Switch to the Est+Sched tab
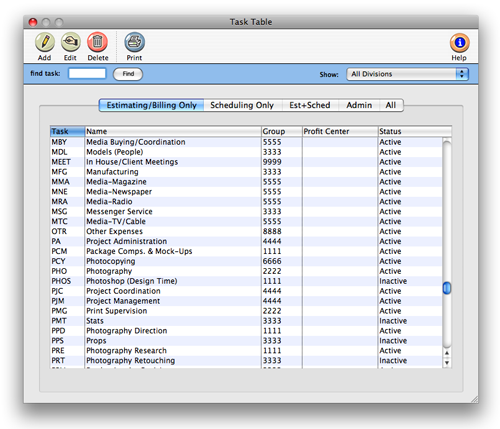 coord(310,105)
